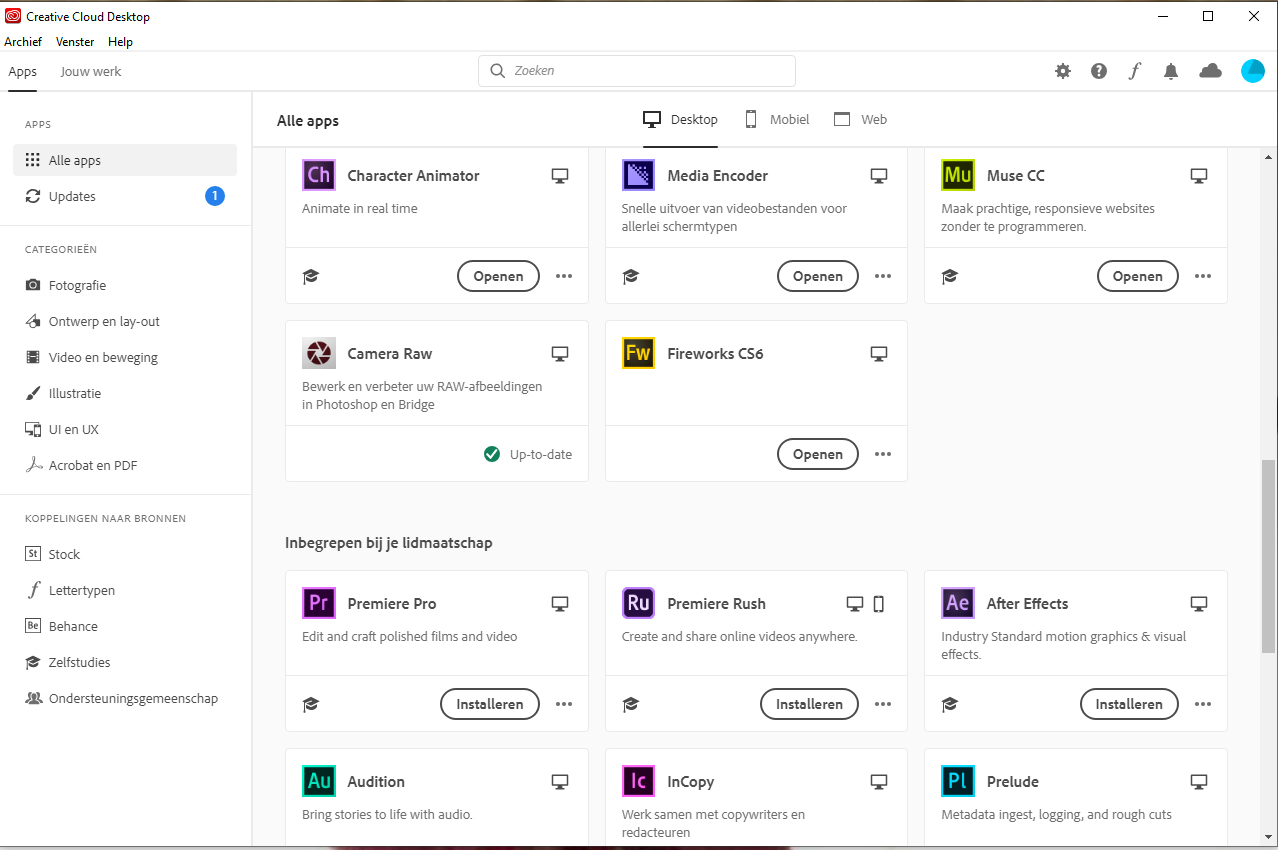
Task: Click Installeren for Premiere Pro
Action: tap(490, 704)
